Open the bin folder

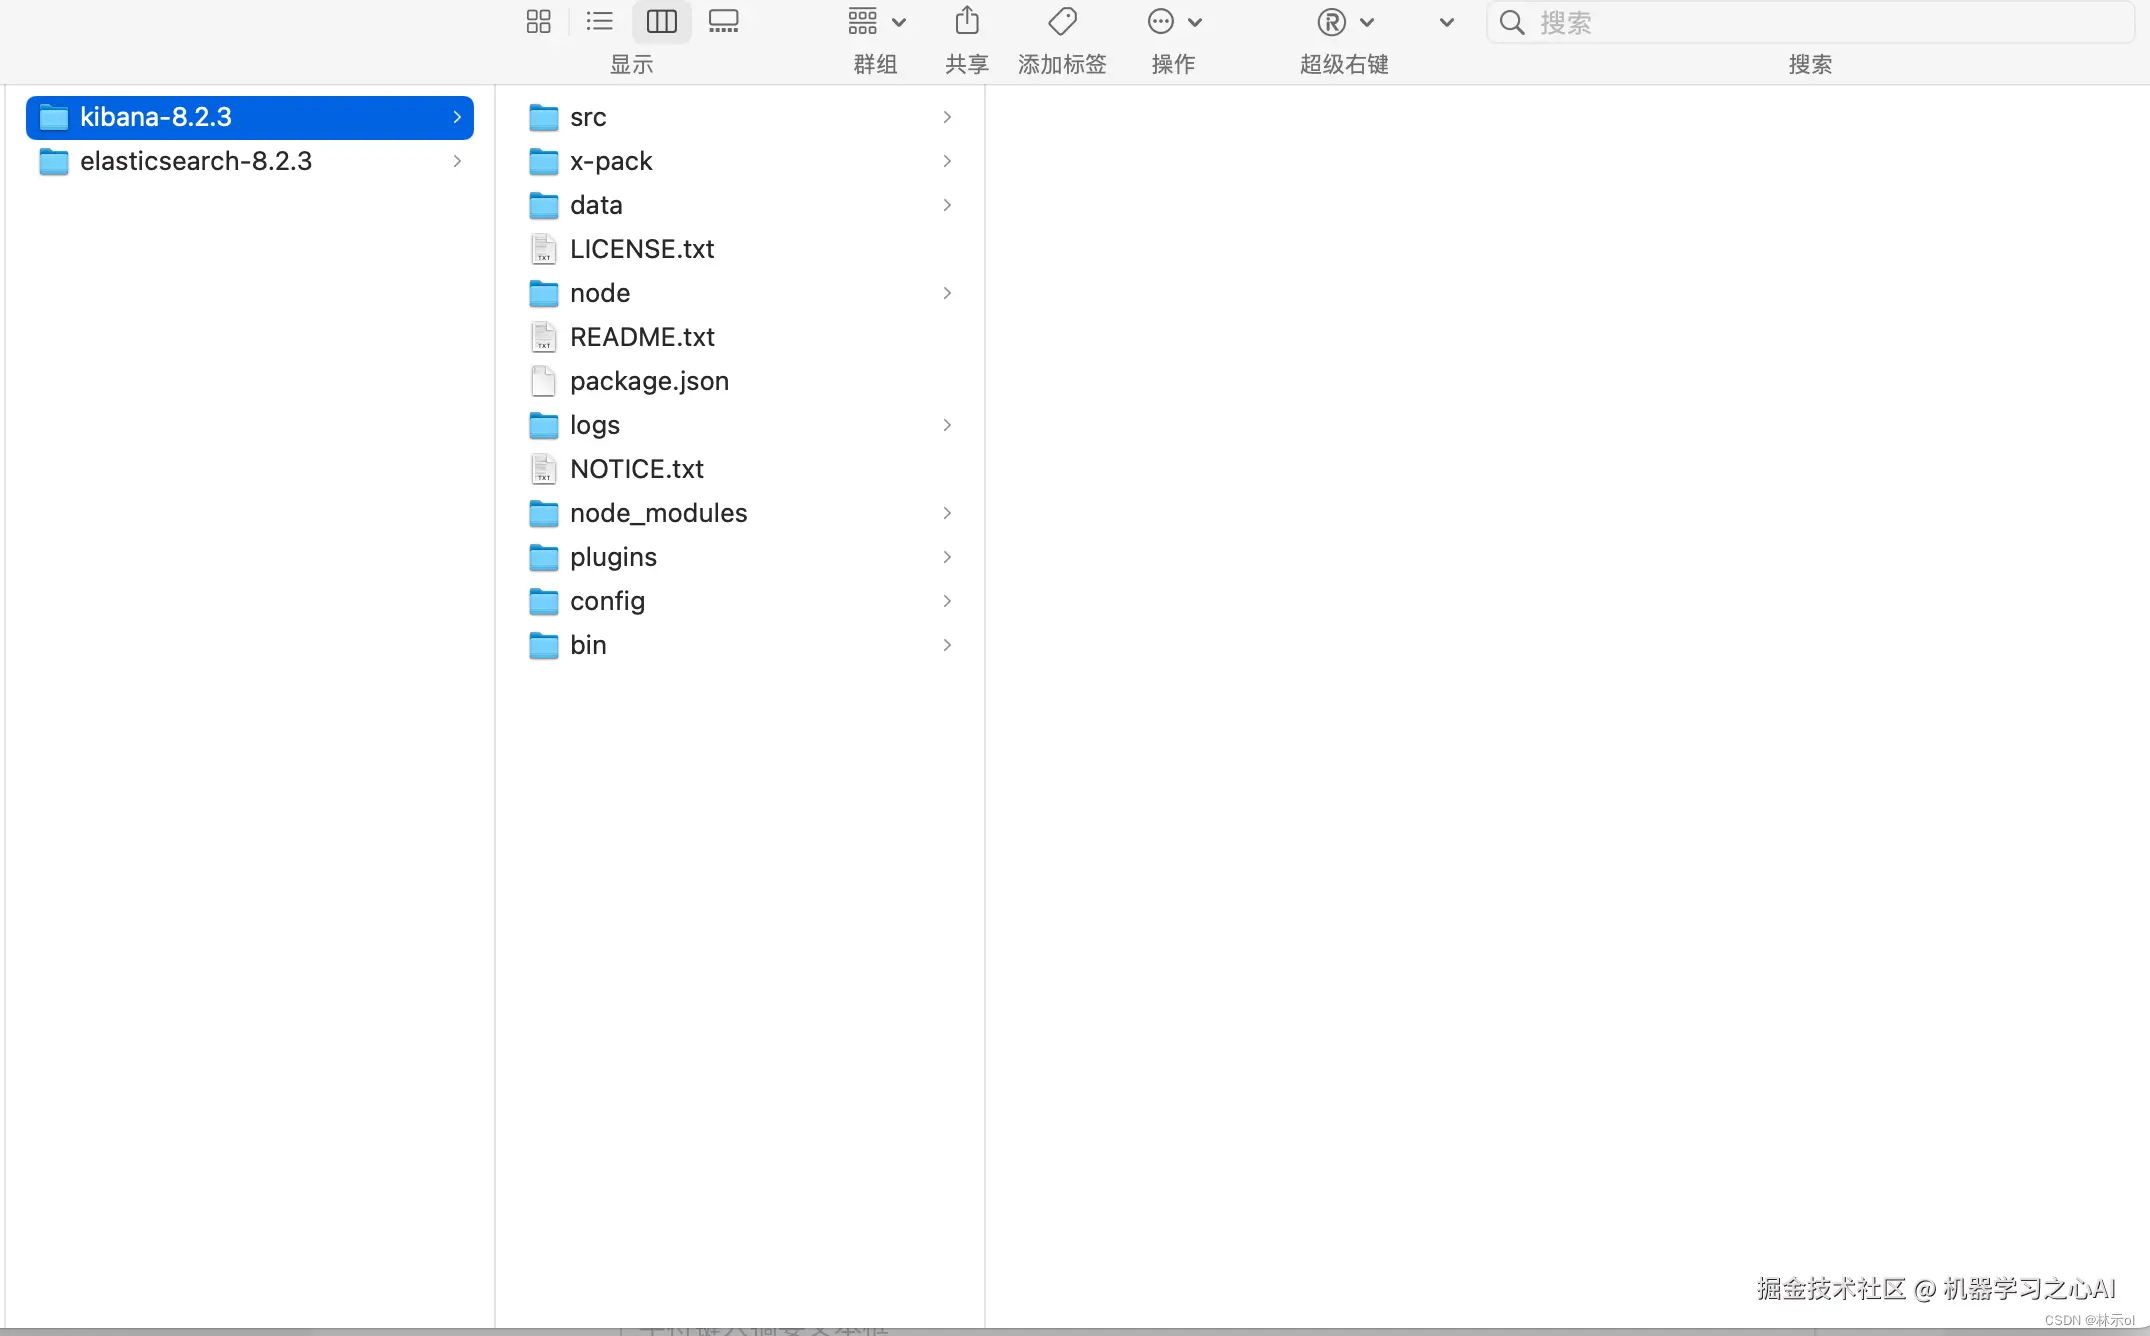pos(588,645)
